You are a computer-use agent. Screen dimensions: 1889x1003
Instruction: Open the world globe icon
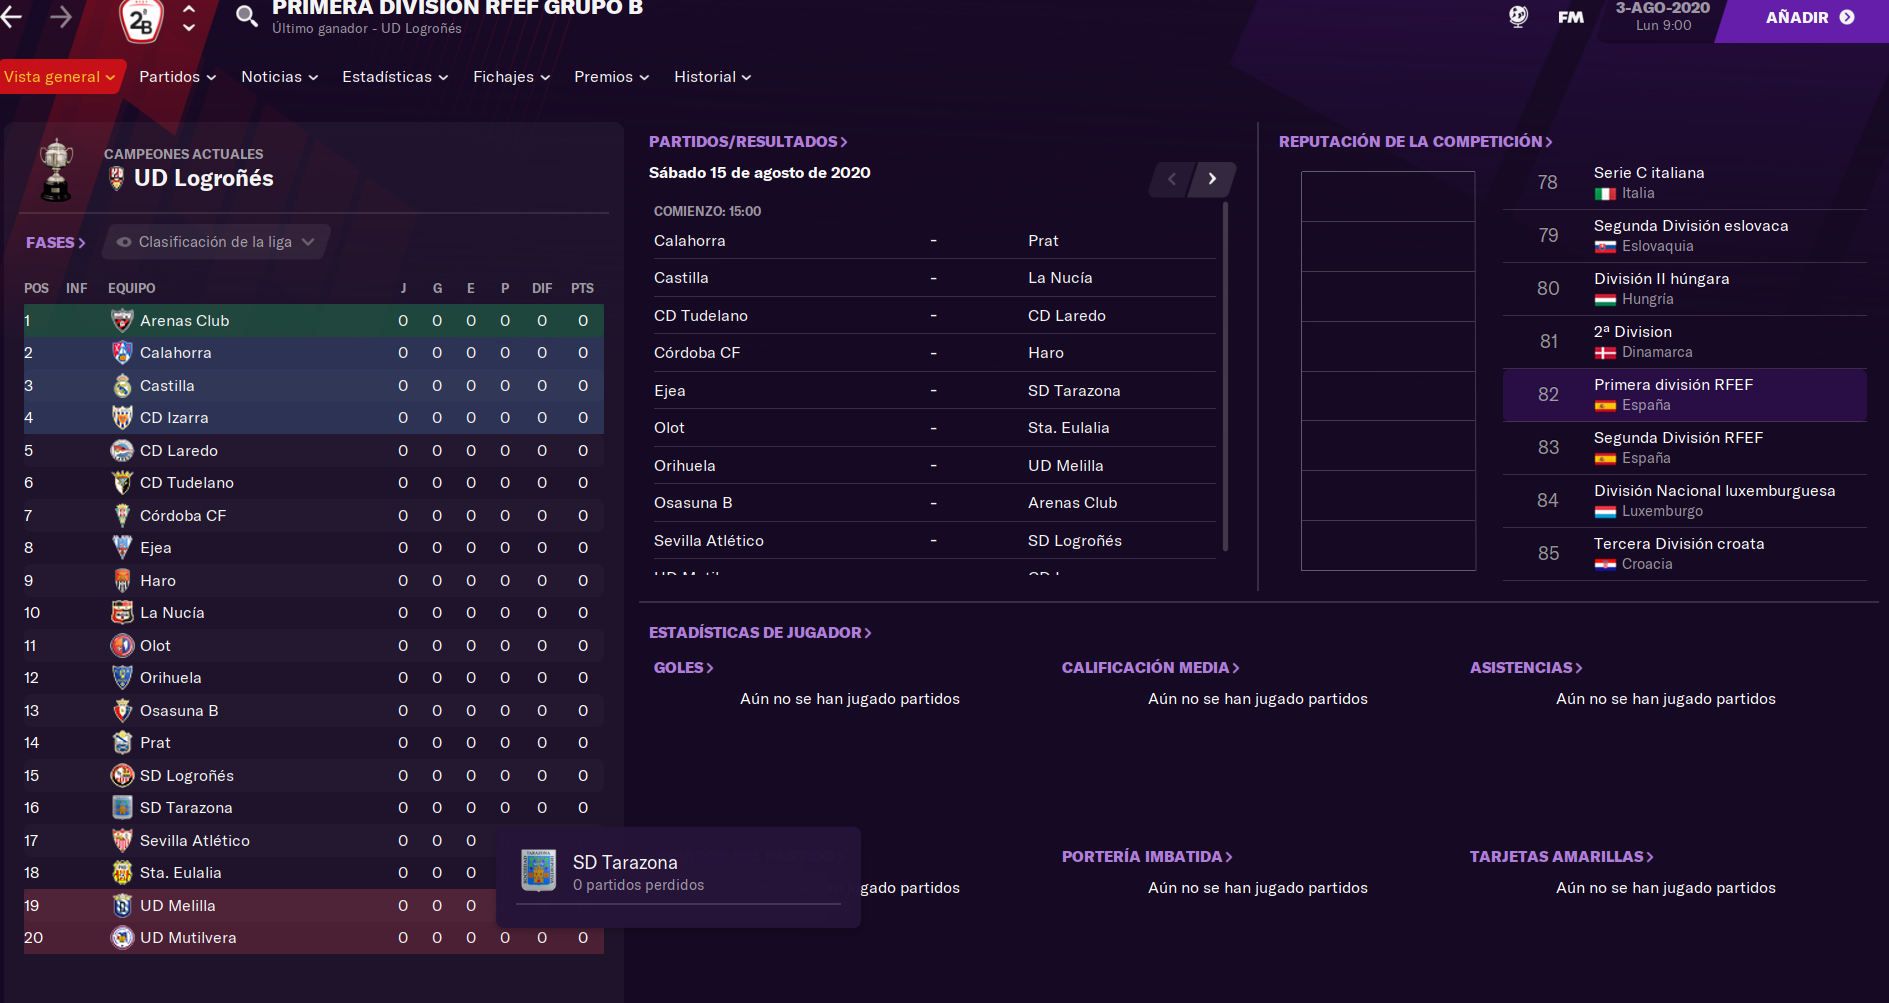point(1518,17)
